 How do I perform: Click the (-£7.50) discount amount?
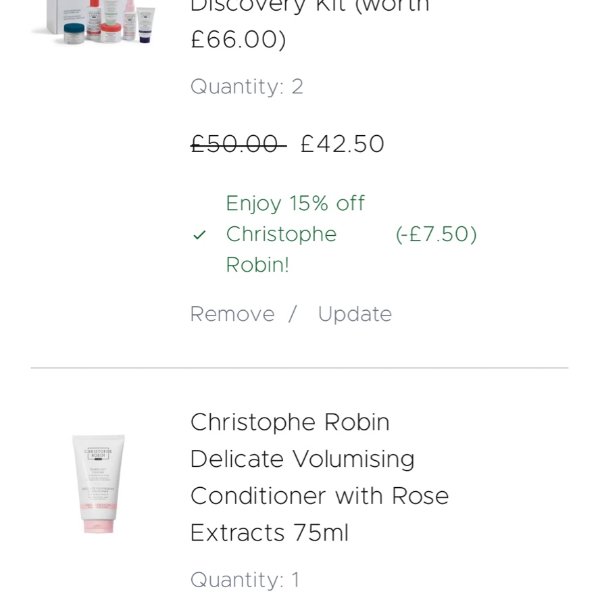click(436, 234)
